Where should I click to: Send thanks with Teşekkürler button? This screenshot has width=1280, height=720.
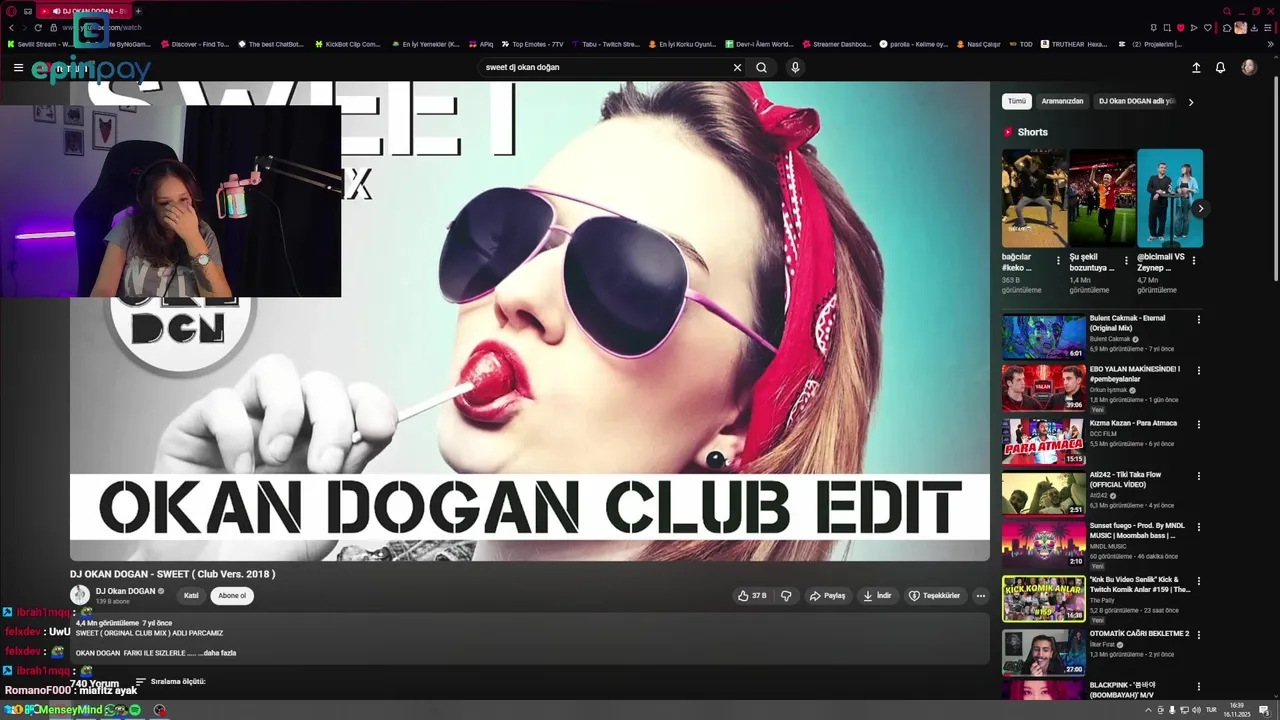(x=934, y=595)
